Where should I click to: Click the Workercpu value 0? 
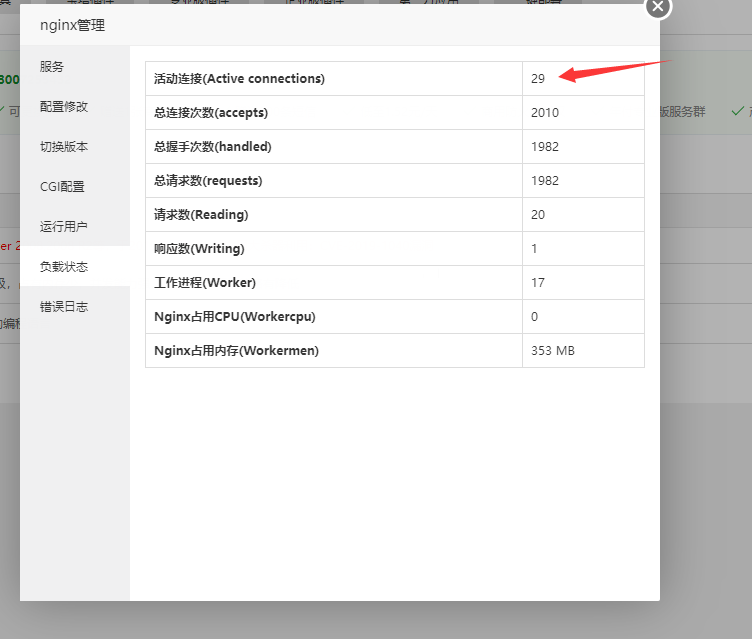pos(534,317)
